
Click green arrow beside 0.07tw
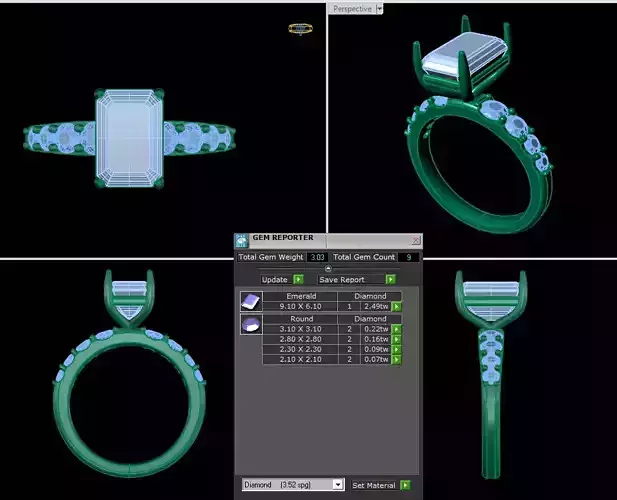397,360
